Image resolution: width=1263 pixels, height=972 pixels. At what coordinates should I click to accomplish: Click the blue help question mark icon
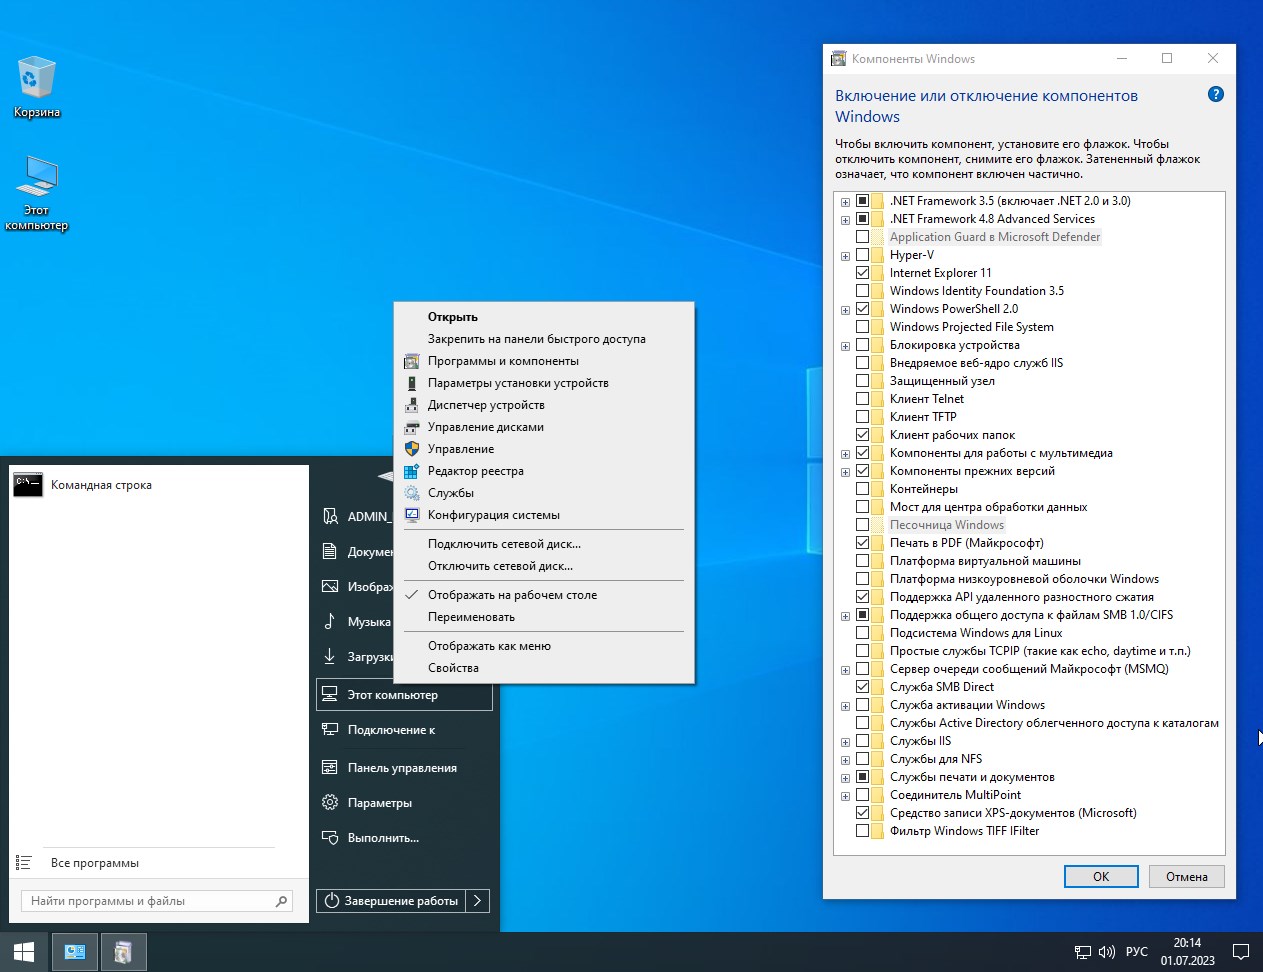pos(1215,95)
